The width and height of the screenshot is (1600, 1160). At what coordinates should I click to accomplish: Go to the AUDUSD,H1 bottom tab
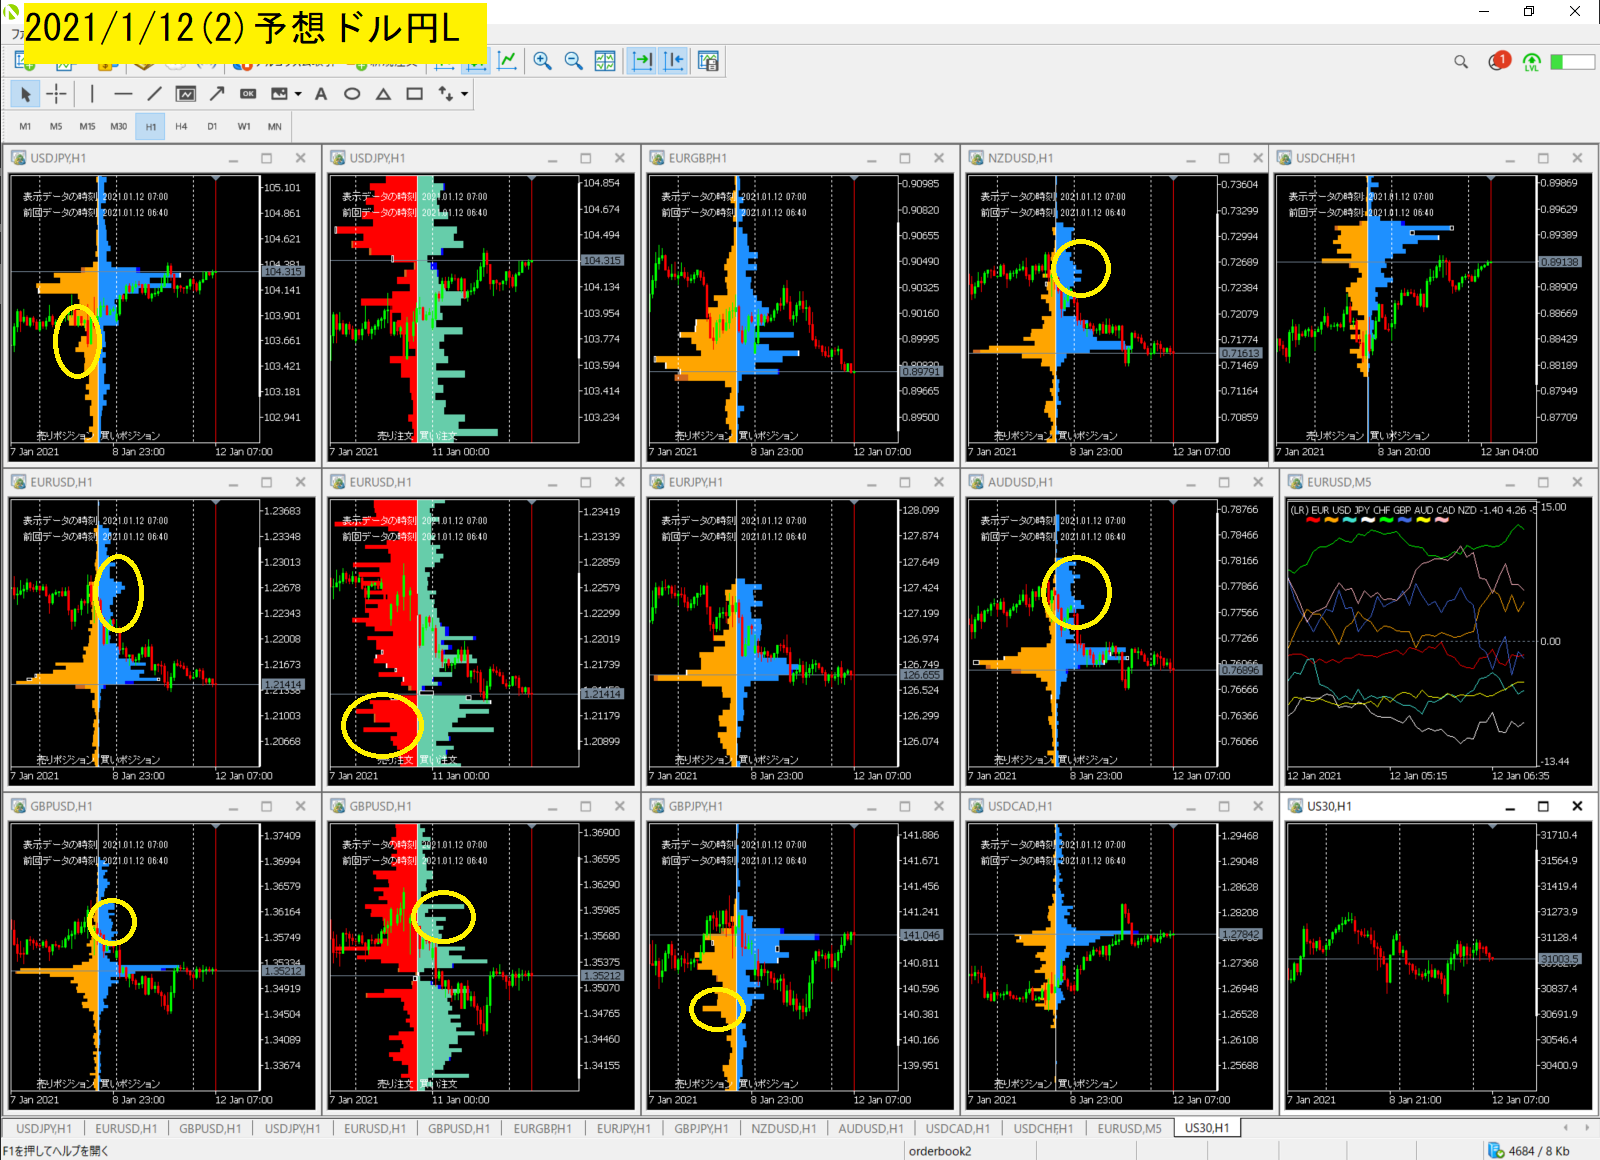click(x=871, y=1129)
